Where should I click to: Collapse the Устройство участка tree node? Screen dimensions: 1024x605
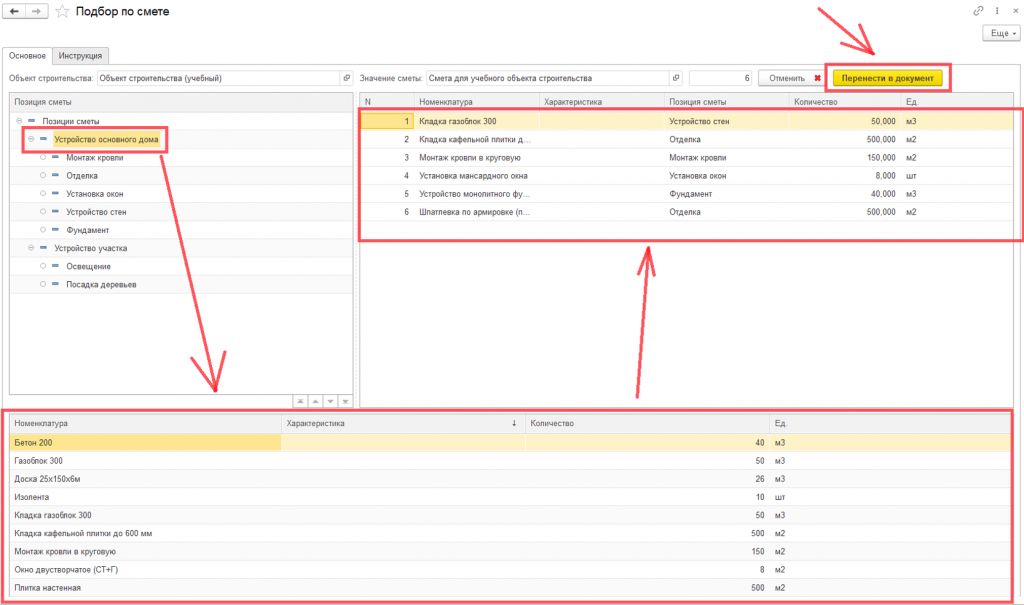(31, 248)
